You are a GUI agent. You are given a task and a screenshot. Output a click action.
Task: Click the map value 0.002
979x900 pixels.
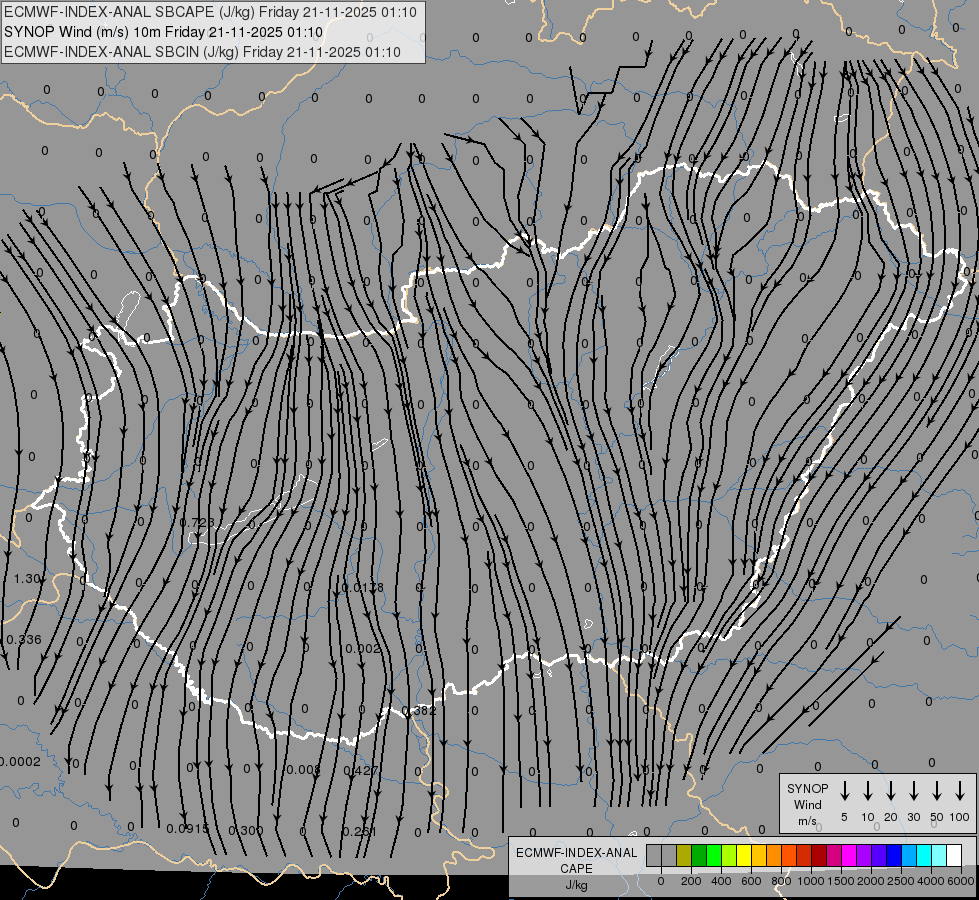coord(363,648)
